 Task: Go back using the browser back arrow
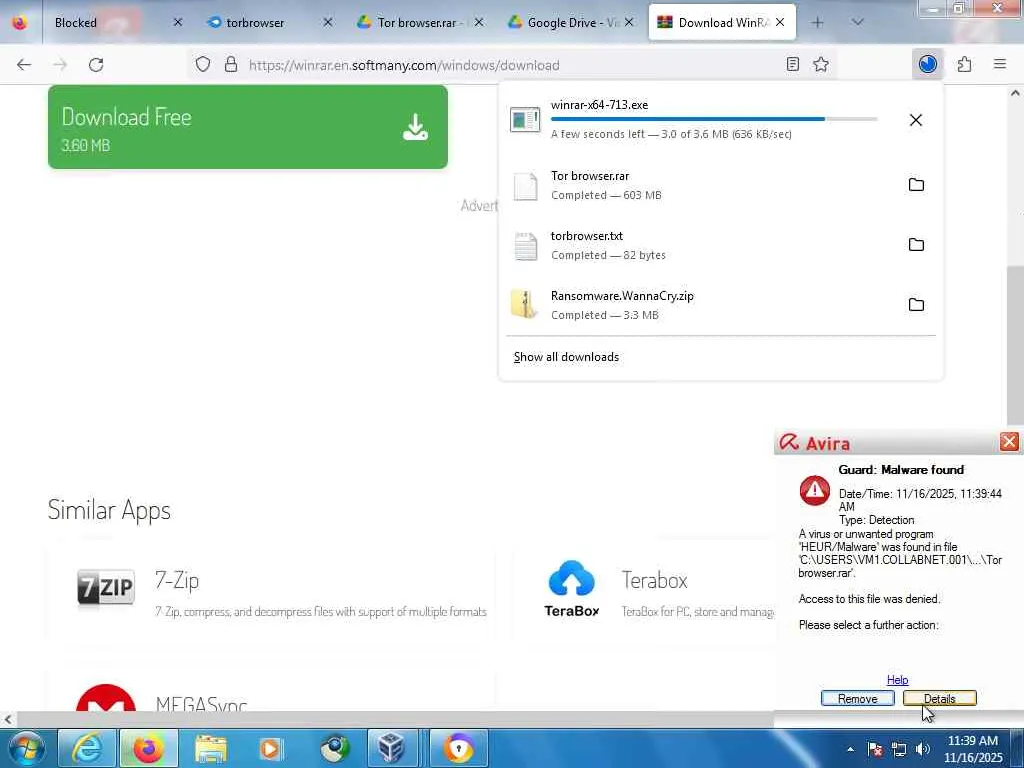(x=24, y=65)
